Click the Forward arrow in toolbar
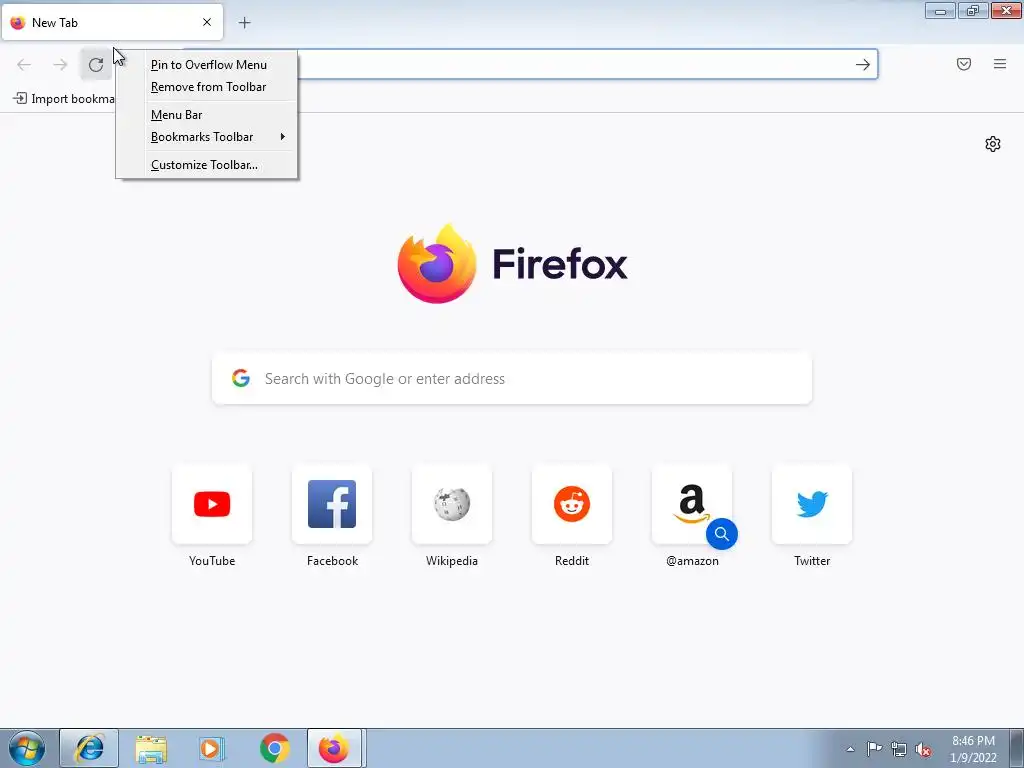 pos(60,64)
